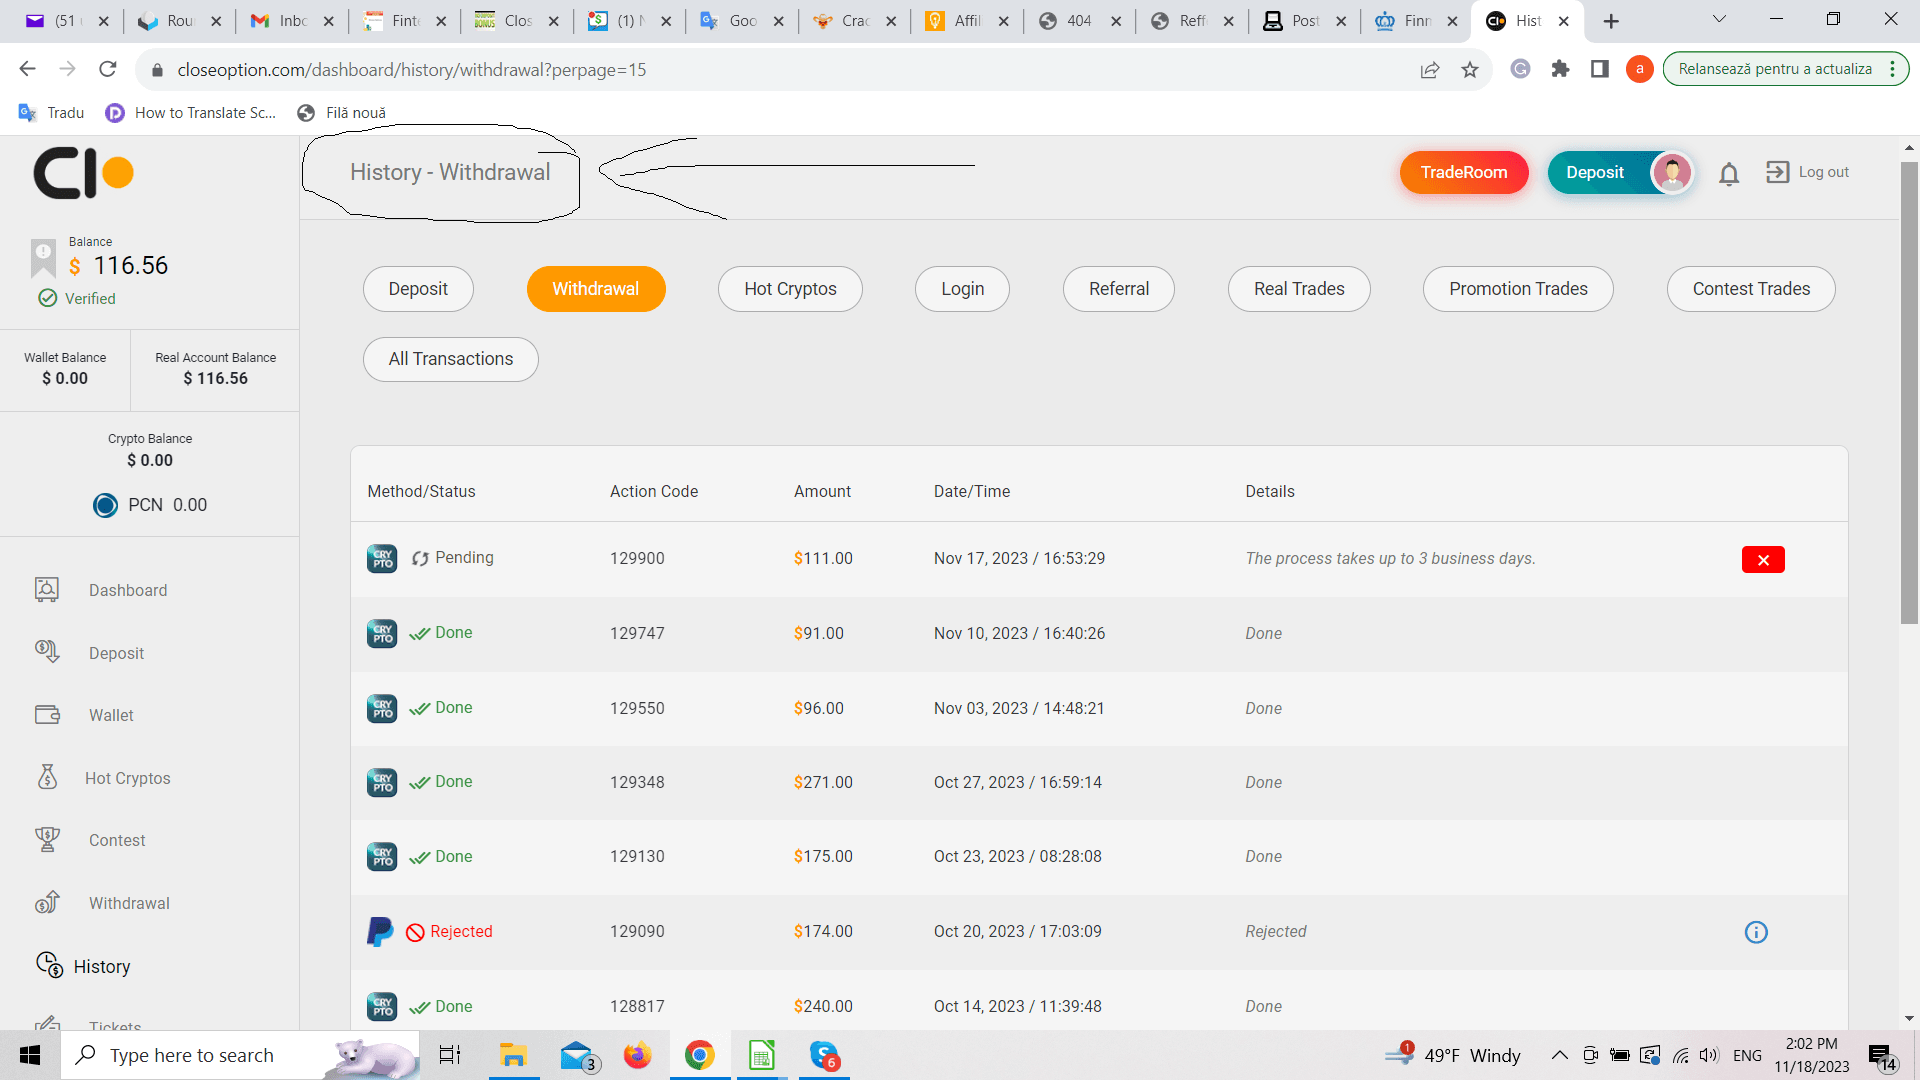Expand the browser tab search dropdown

point(1719,19)
